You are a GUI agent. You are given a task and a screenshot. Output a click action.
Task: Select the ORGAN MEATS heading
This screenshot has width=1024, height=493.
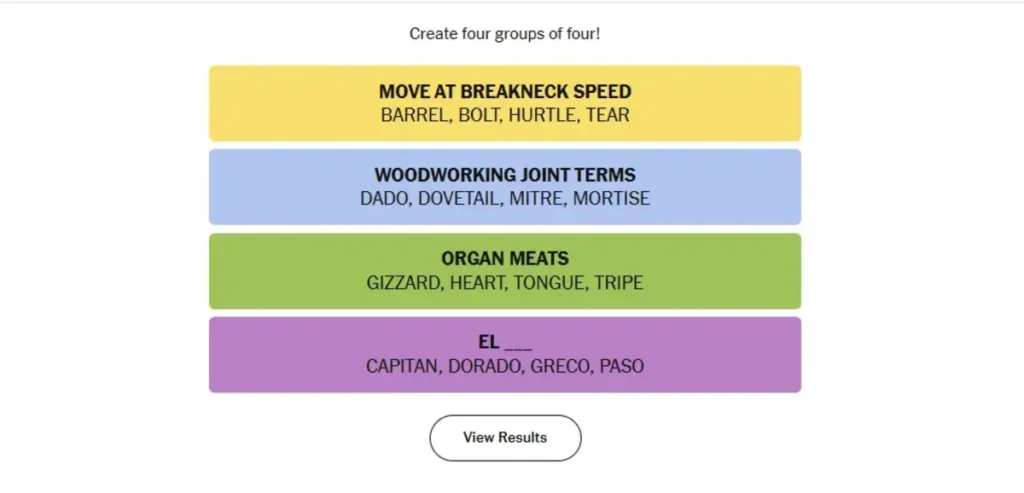505,260
